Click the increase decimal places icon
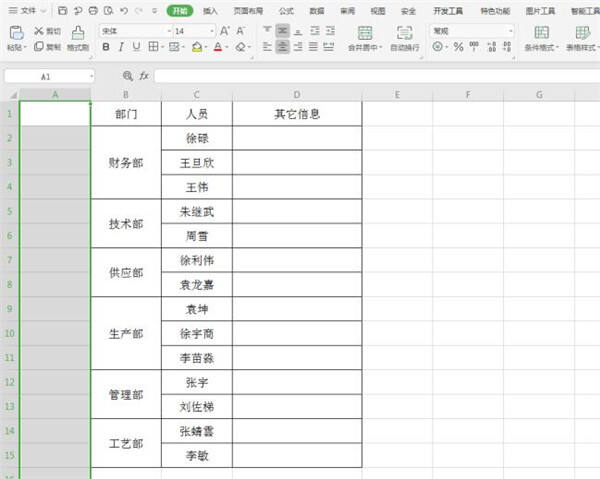The image size is (600, 479). click(x=492, y=47)
